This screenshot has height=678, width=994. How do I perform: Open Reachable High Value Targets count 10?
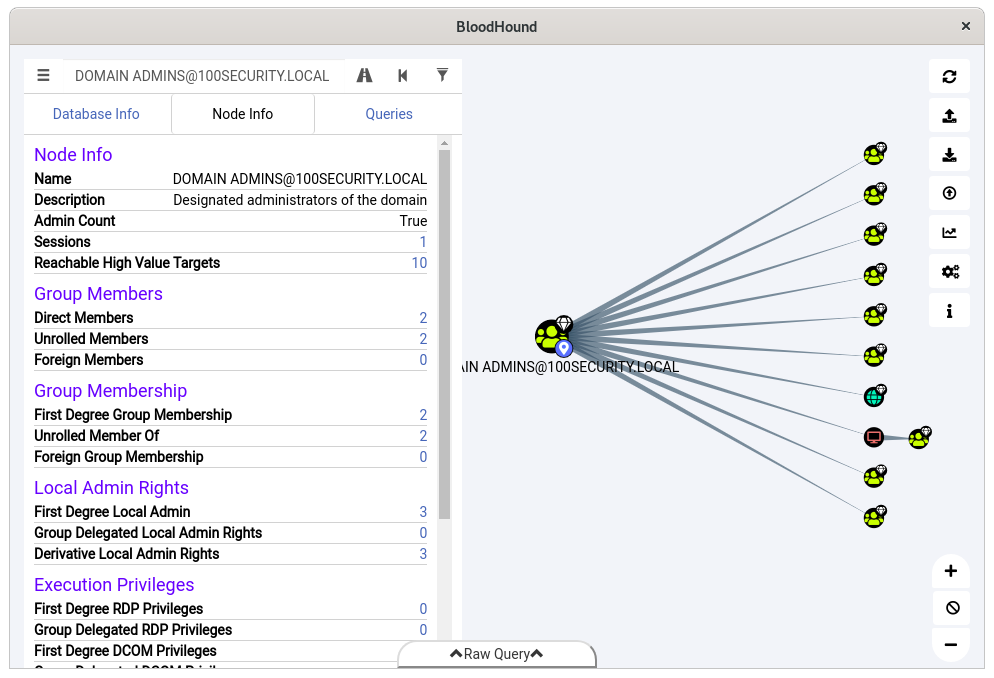coord(419,263)
